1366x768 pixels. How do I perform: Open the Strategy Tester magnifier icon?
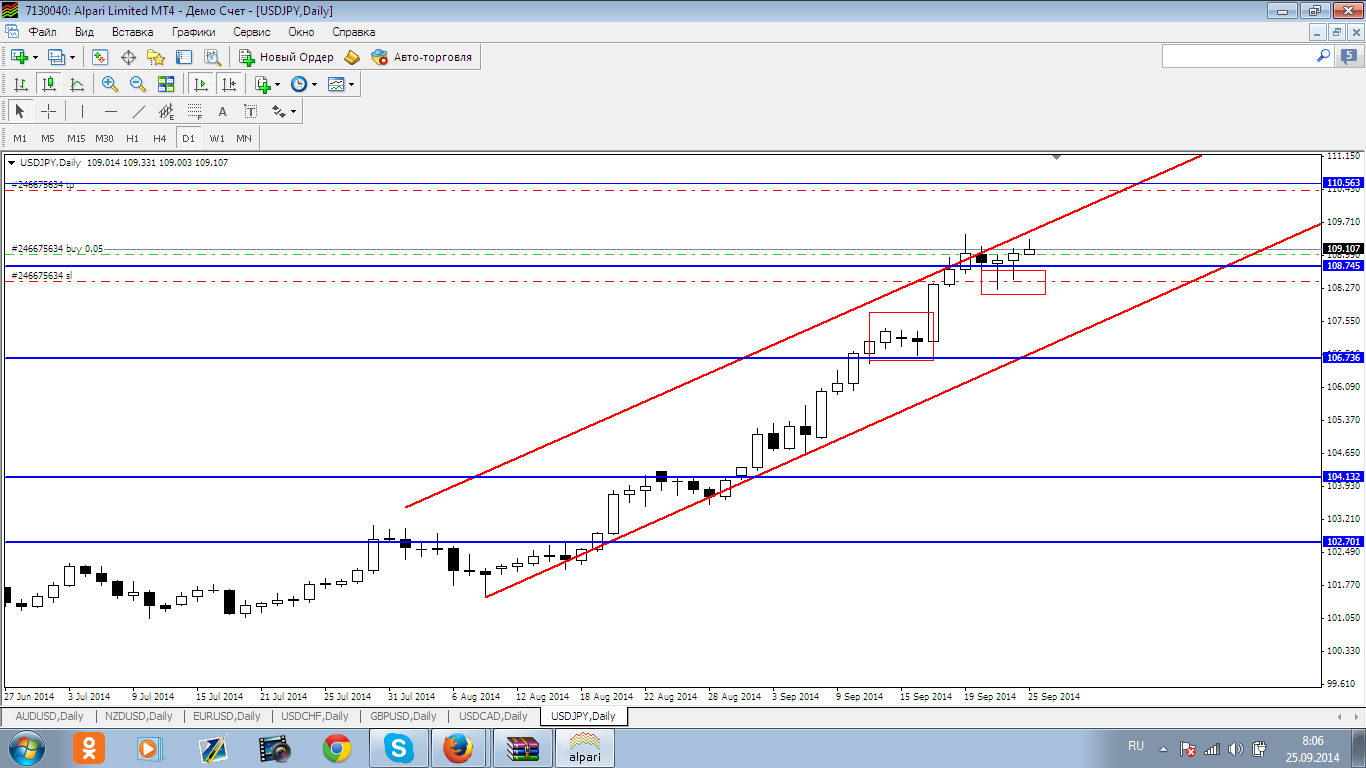pyautogui.click(x=212, y=57)
